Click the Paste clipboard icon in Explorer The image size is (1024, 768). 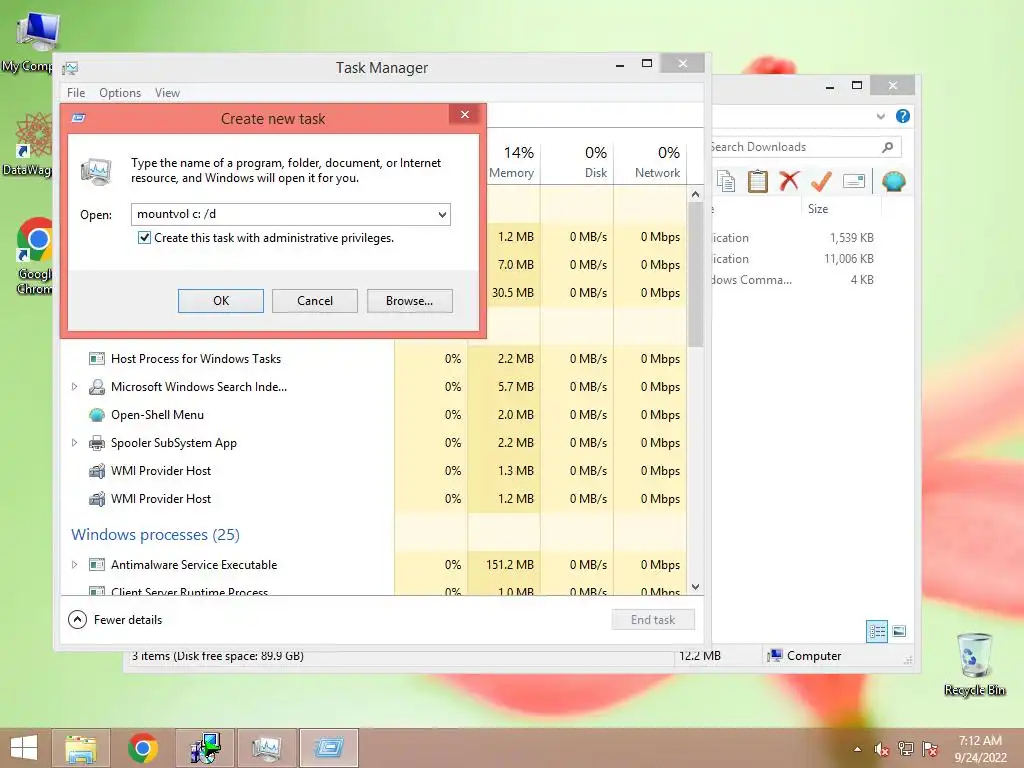point(758,181)
